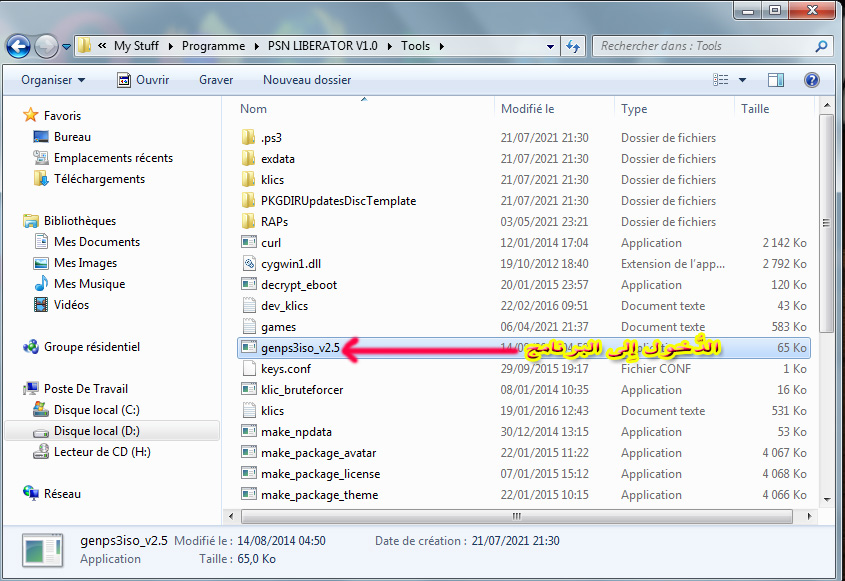The height and width of the screenshot is (581, 845).
Task: Click the Back navigation arrow button
Action: coord(18,46)
